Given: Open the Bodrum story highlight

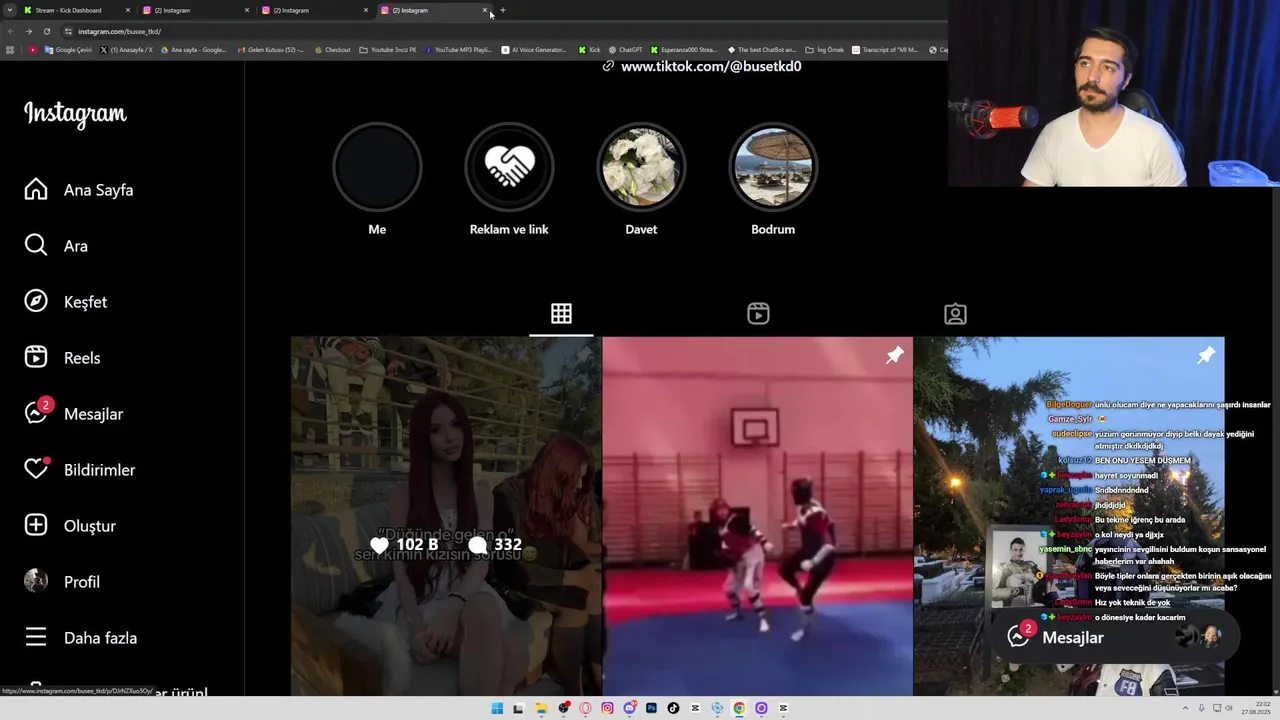Looking at the screenshot, I should pyautogui.click(x=773, y=167).
